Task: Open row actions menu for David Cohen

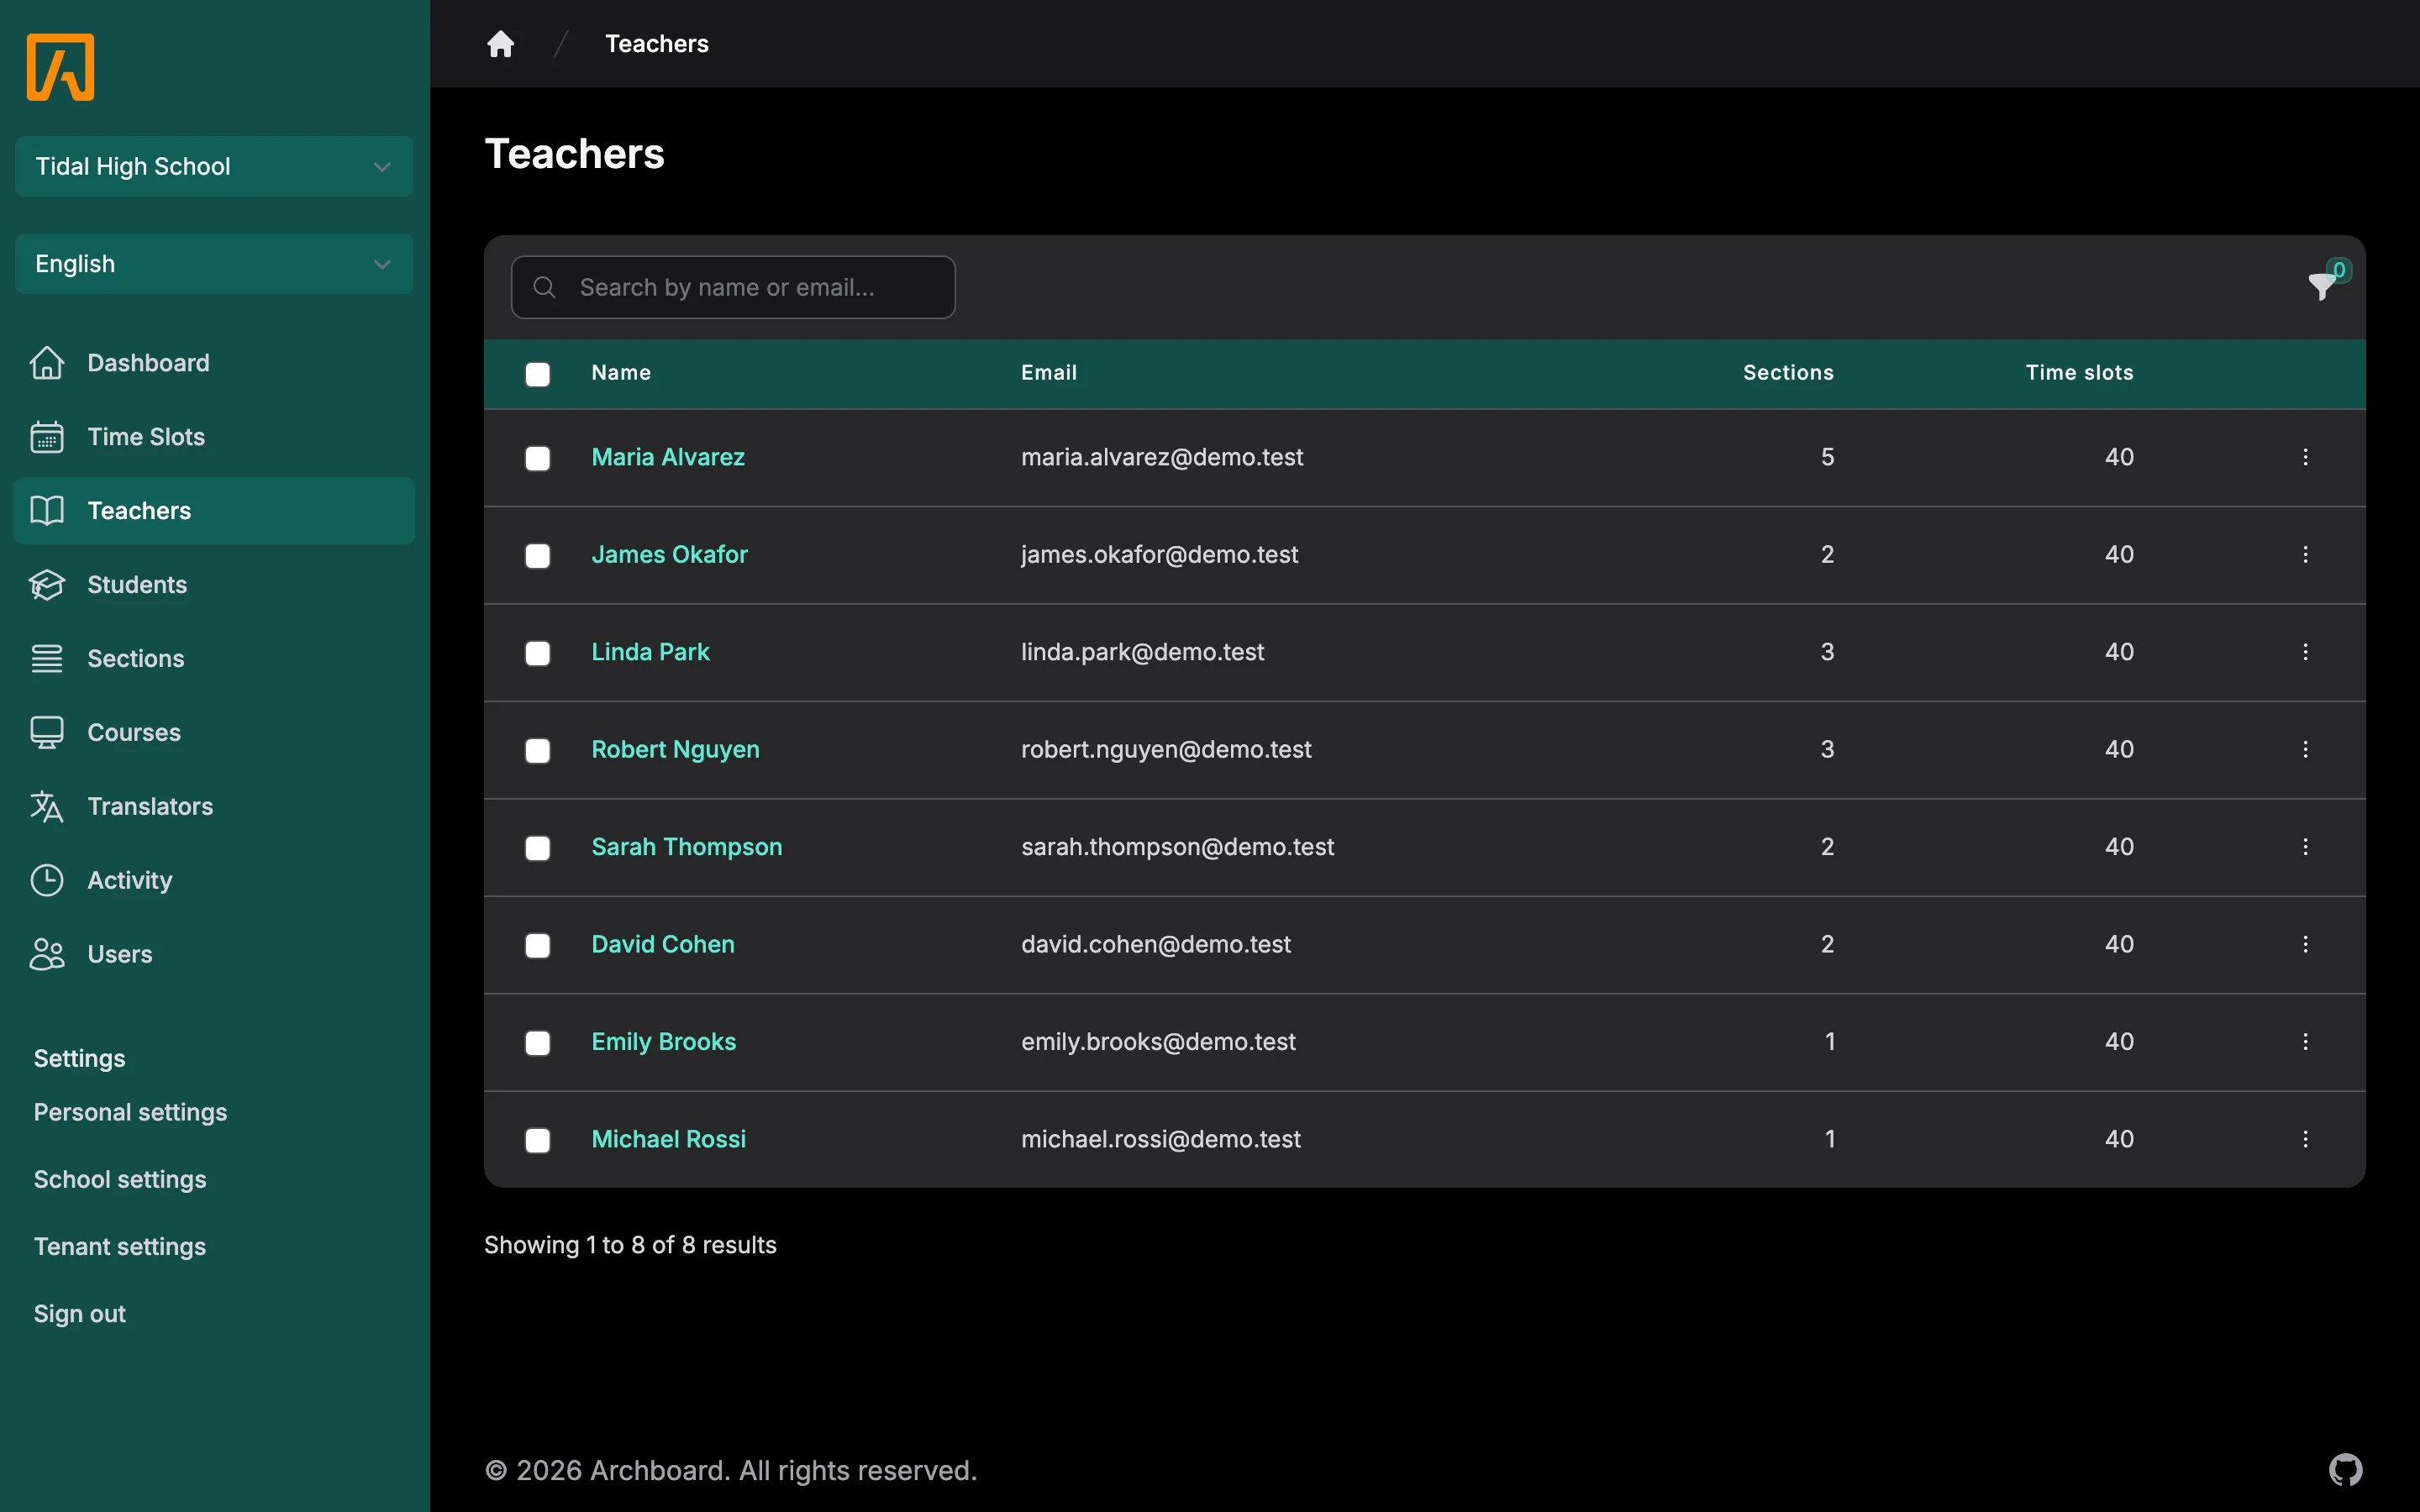Action: [2305, 944]
